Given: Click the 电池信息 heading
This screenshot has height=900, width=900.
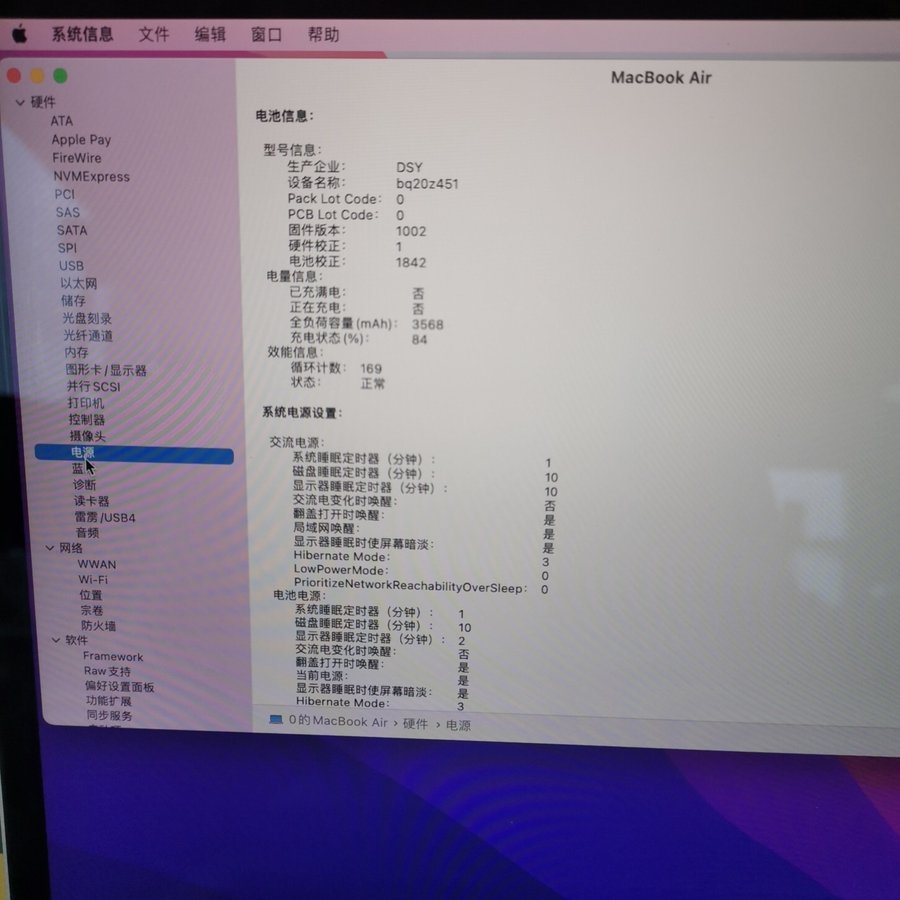Looking at the screenshot, I should point(285,116).
